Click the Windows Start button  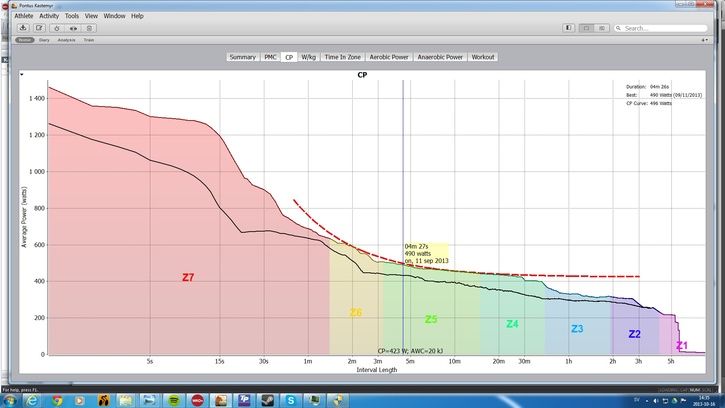pos(11,399)
